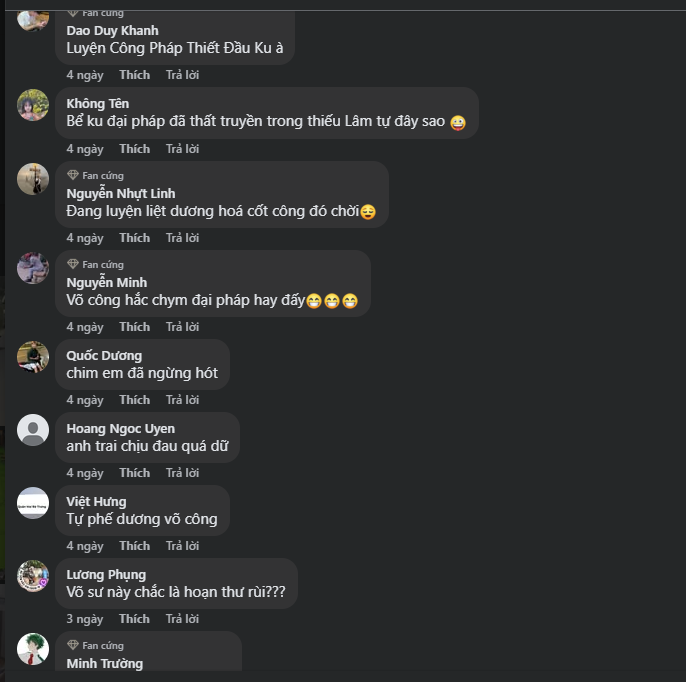Viewport: 686px width, 682px height.
Task: Click Nguyễn Minh's profile avatar
Action: click(x=33, y=268)
